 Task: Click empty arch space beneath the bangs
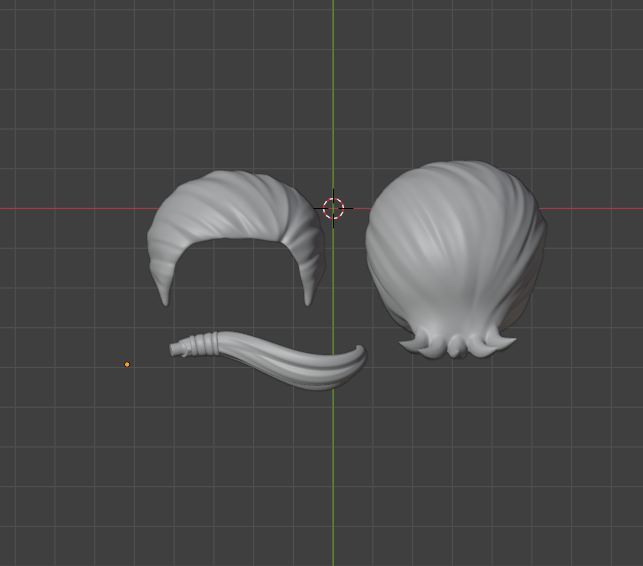point(237,275)
